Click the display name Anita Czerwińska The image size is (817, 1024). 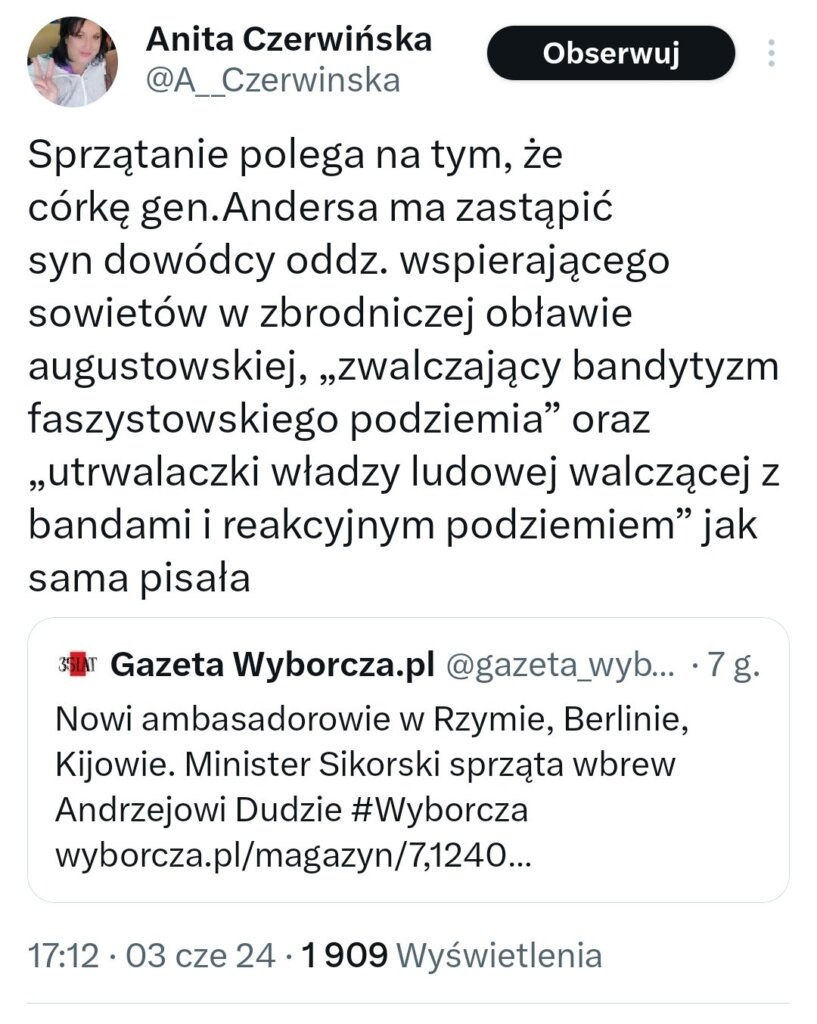[x=289, y=39]
